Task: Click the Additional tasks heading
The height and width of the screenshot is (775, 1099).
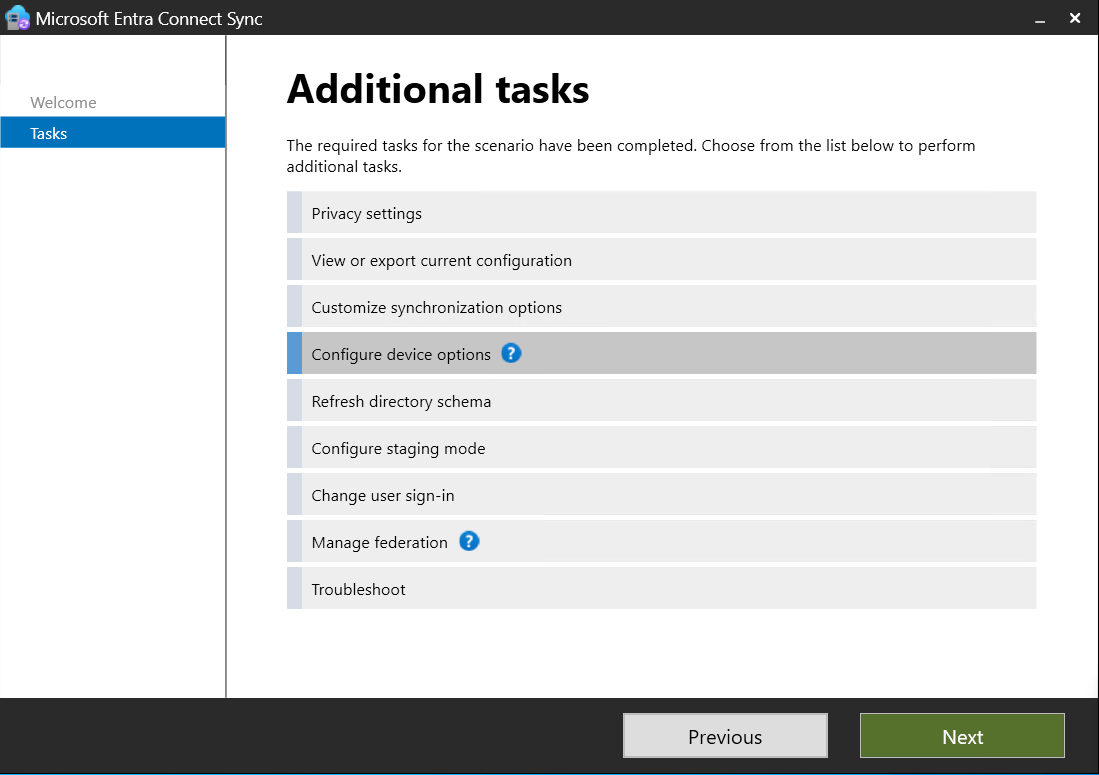Action: click(x=438, y=89)
